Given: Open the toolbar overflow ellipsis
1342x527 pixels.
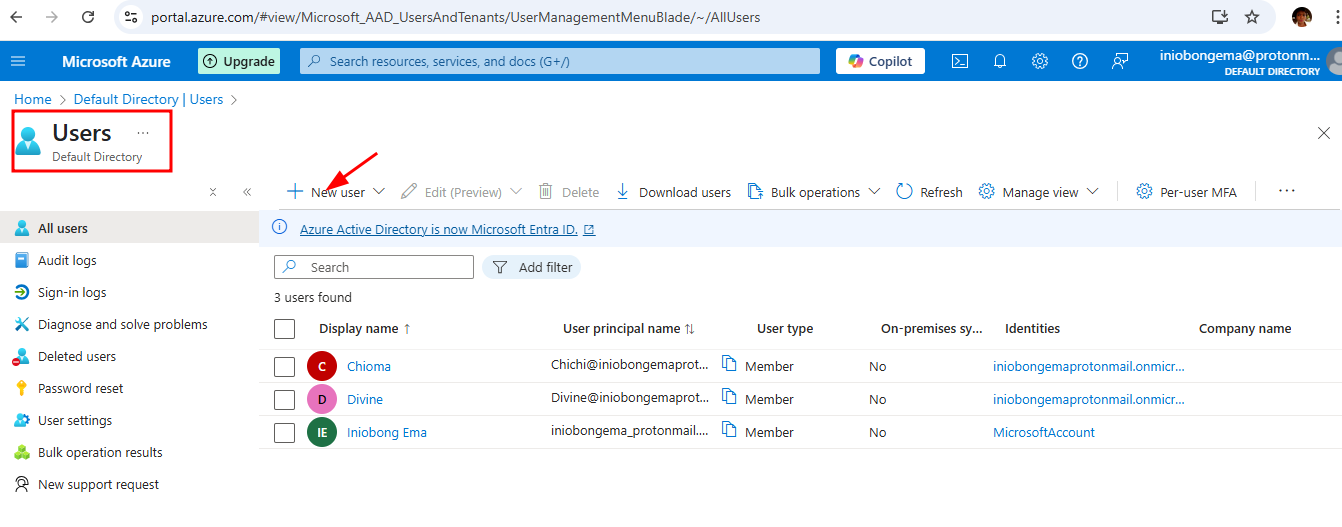Looking at the screenshot, I should (x=1287, y=191).
